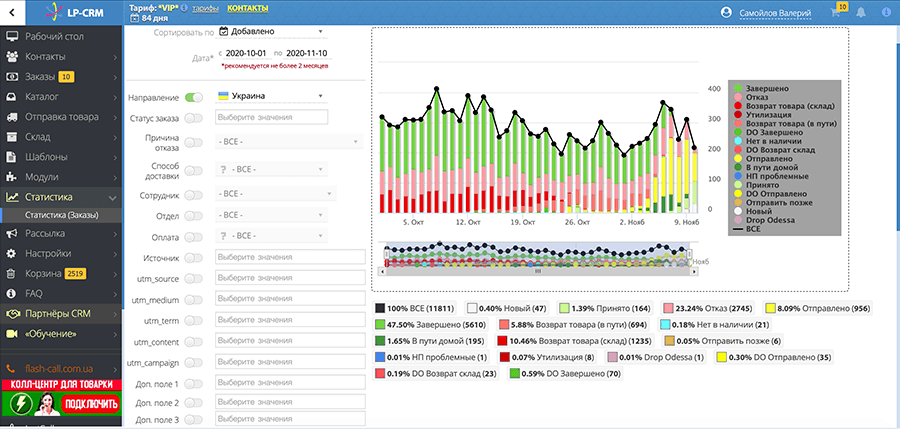Click the Настройки gear icon

tap(11, 253)
